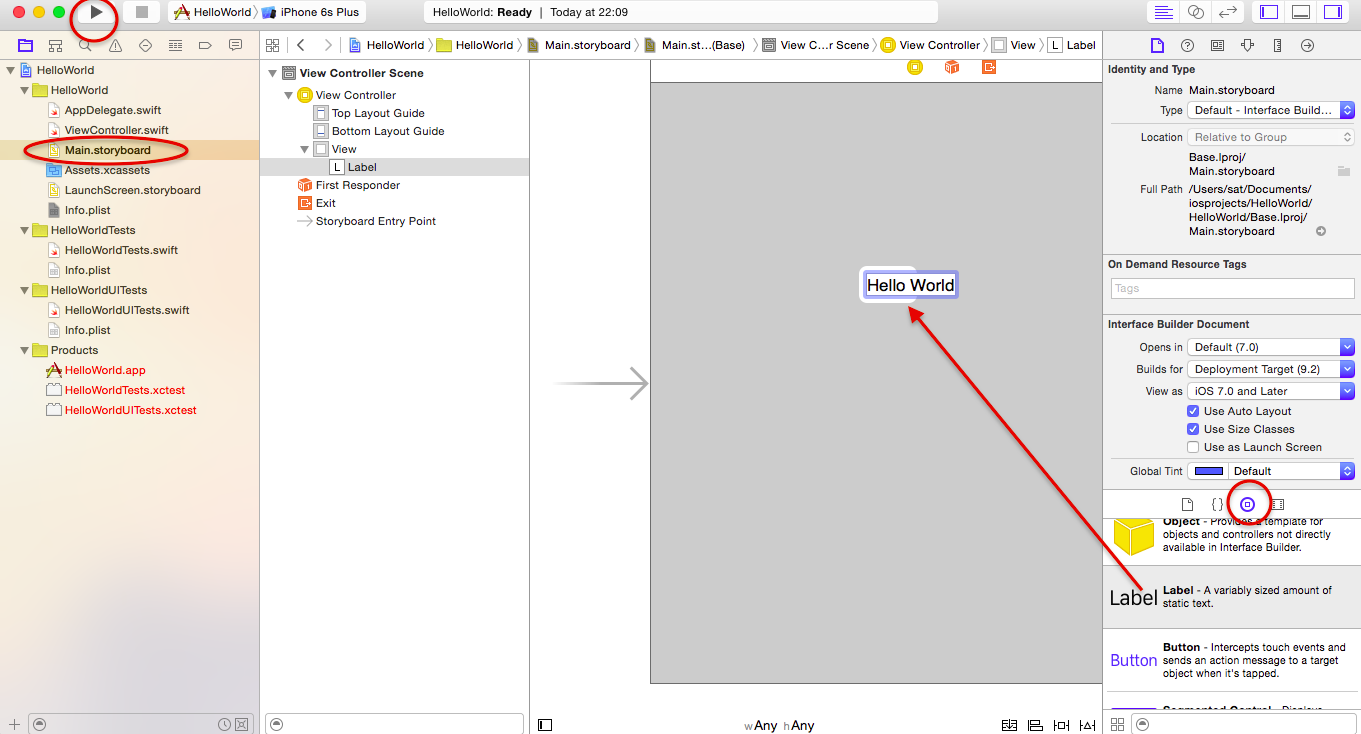Show the Project navigator

point(26,45)
